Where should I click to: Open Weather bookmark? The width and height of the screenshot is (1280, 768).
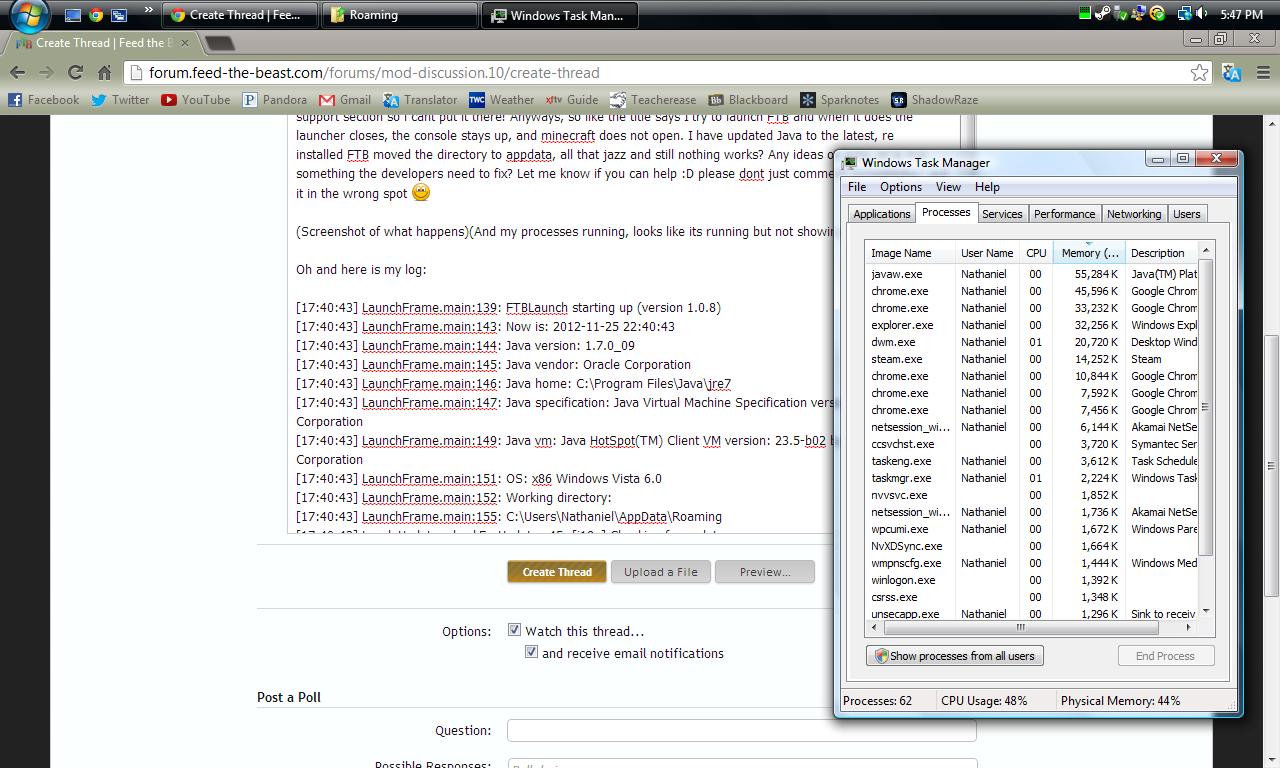click(501, 100)
